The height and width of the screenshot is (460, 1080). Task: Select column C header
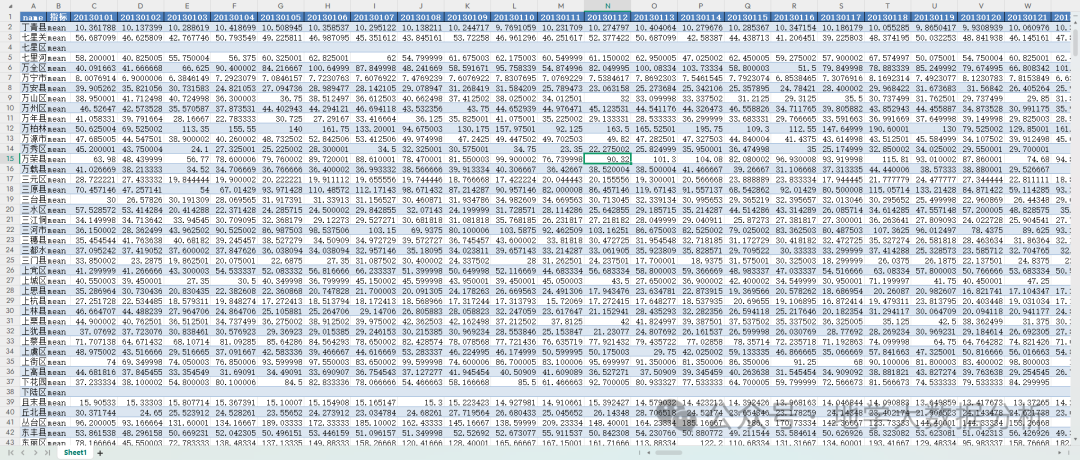click(94, 6)
